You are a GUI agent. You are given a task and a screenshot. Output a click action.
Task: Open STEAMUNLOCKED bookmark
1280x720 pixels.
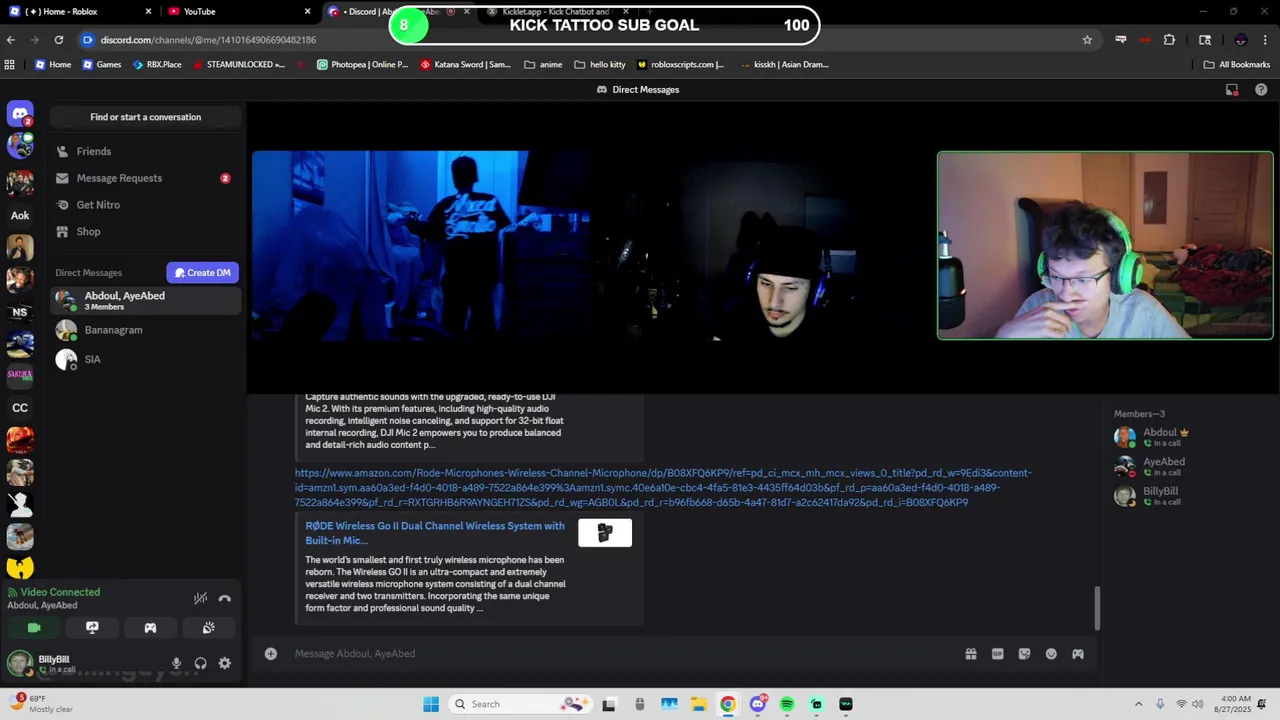tap(238, 65)
